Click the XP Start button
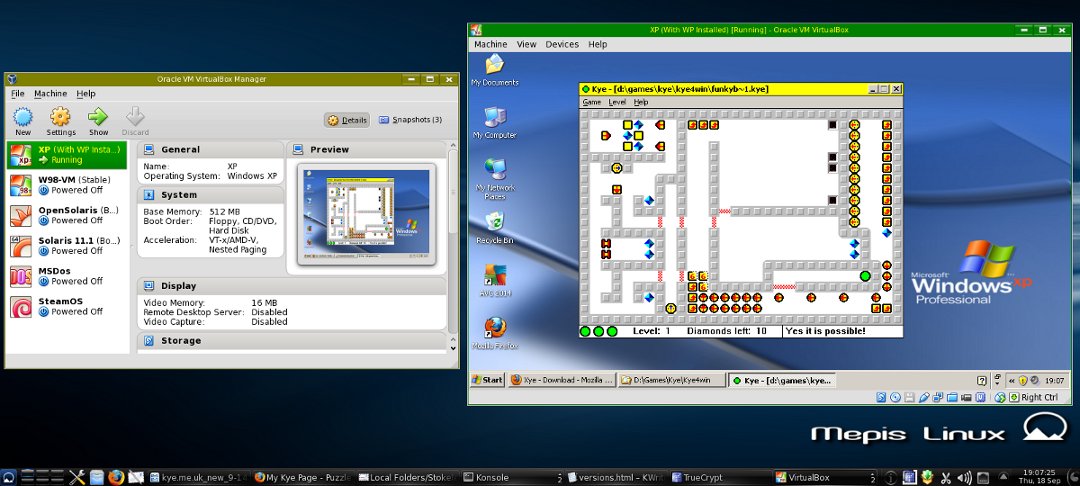 click(x=488, y=380)
